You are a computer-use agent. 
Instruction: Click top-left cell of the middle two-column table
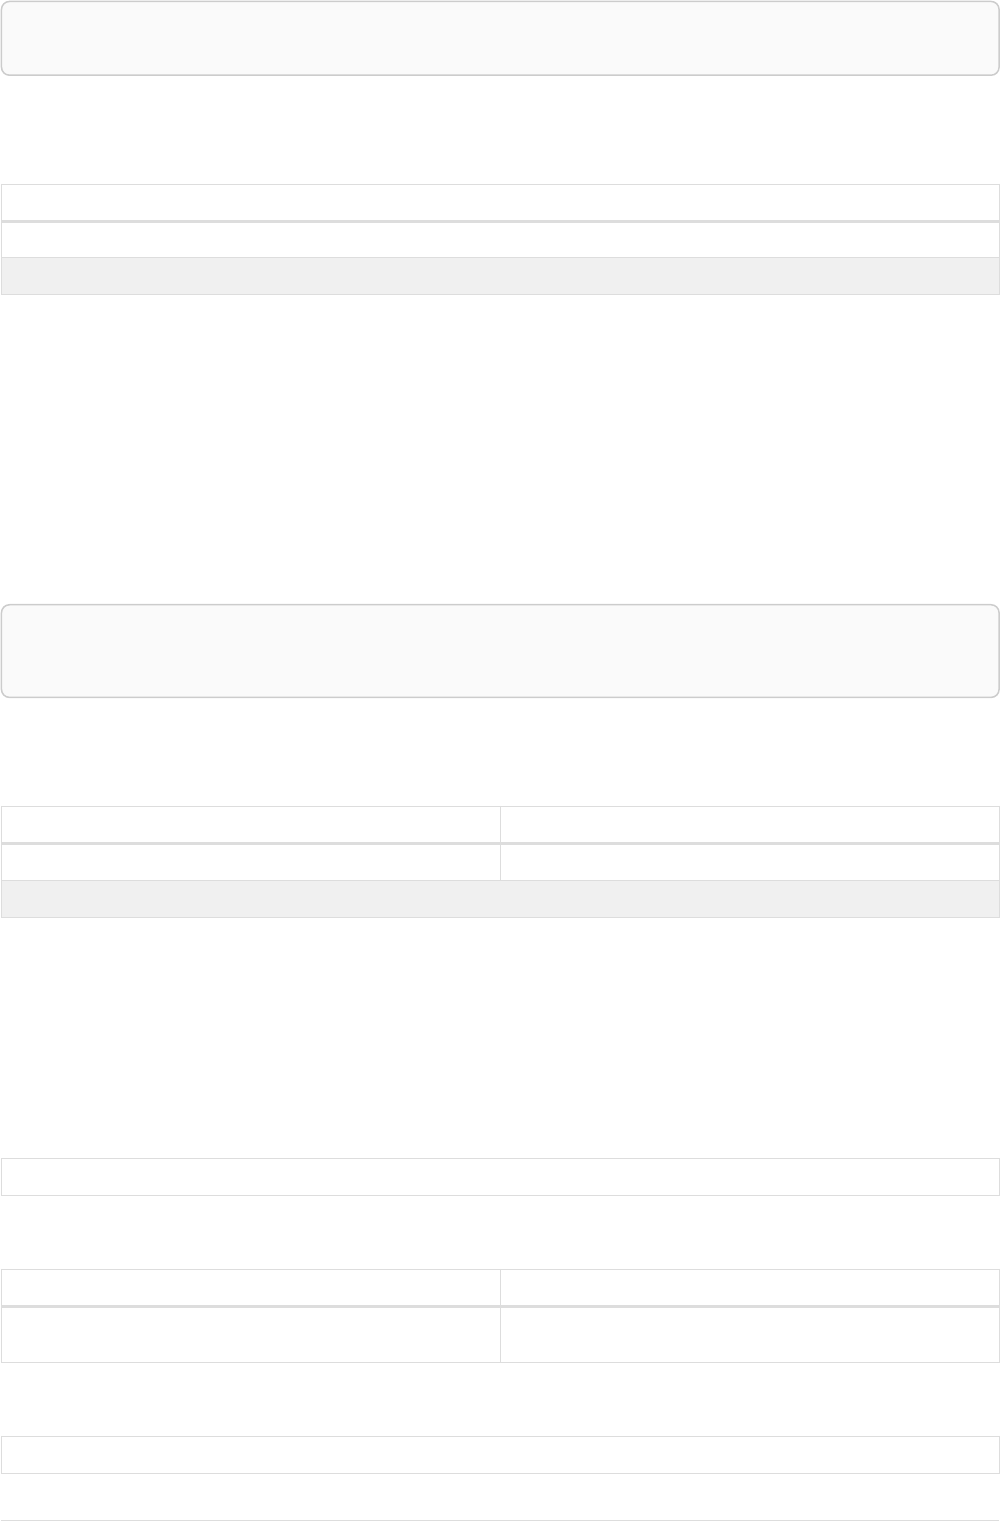click(x=250, y=824)
